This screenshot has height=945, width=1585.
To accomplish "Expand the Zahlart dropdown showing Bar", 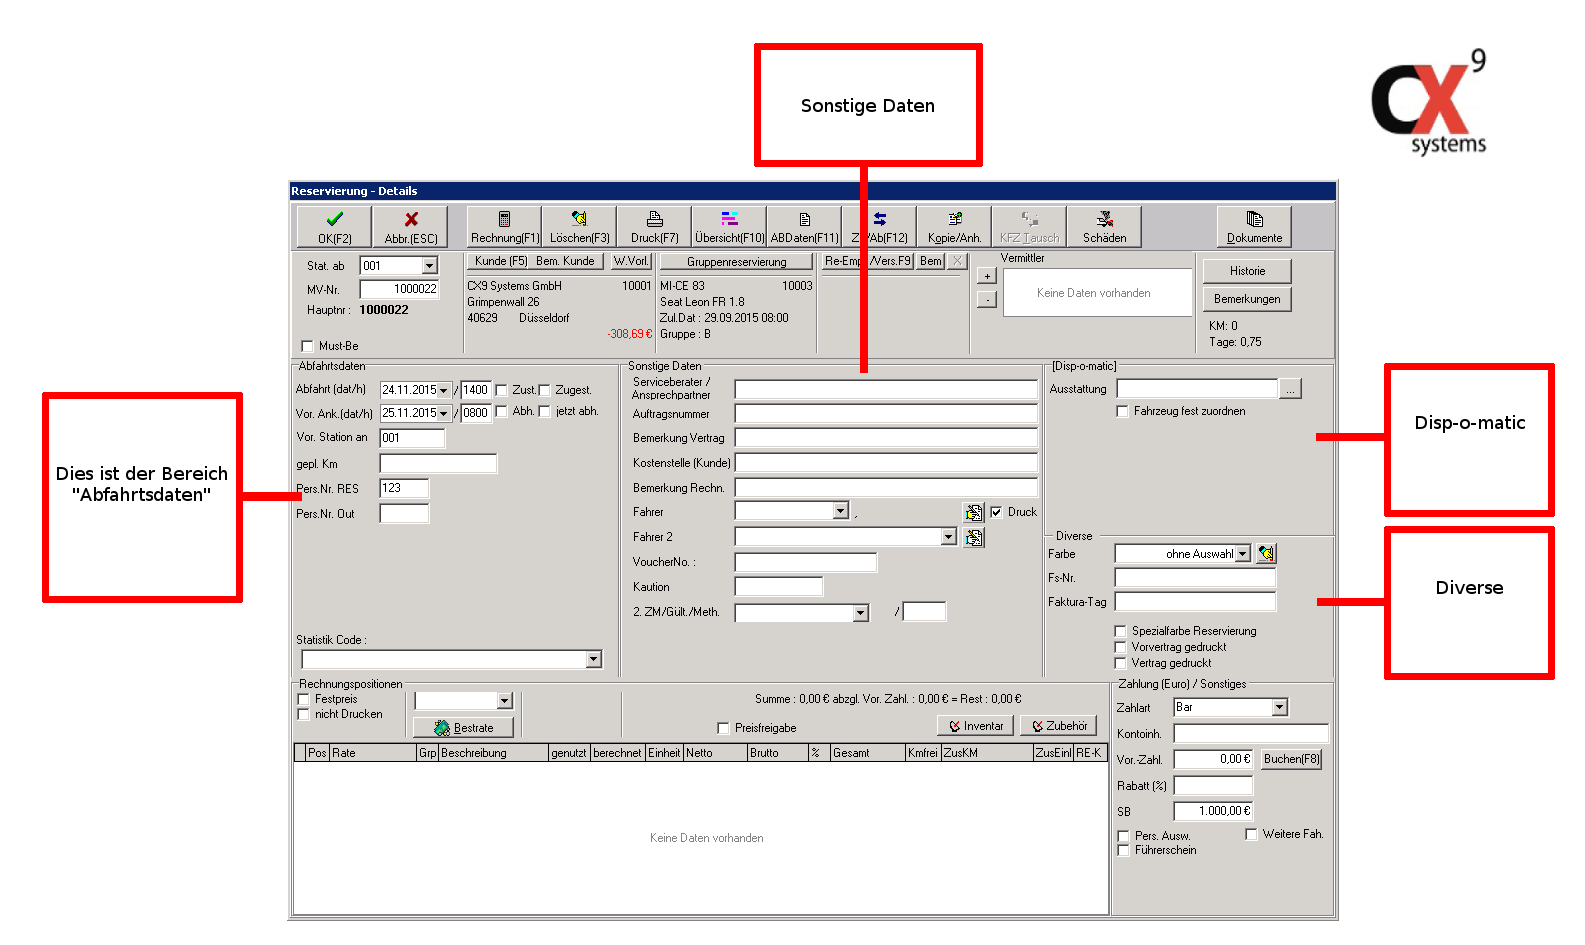I will (x=1279, y=708).
